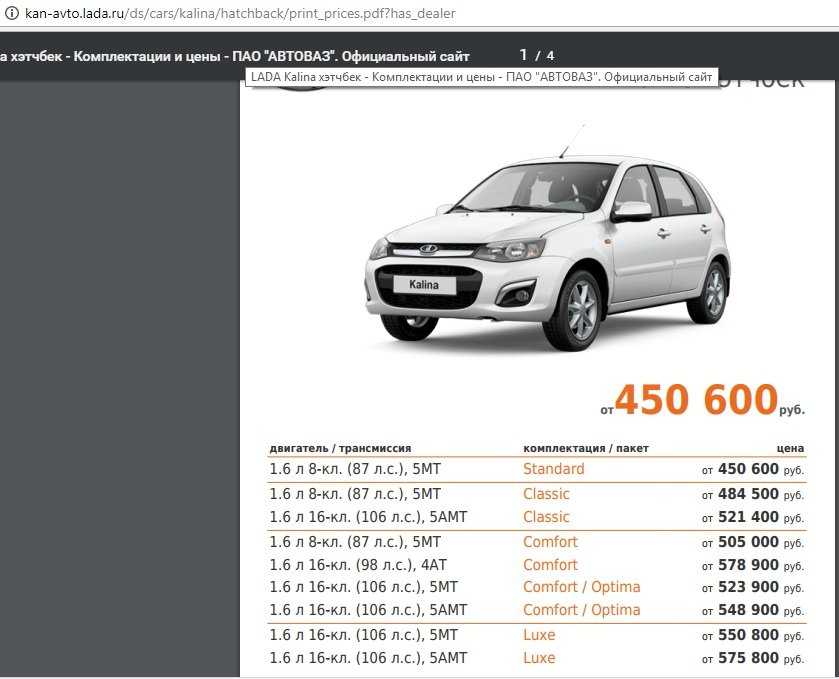Click the 'цена' column header
The height and width of the screenshot is (679, 839).
tap(790, 448)
